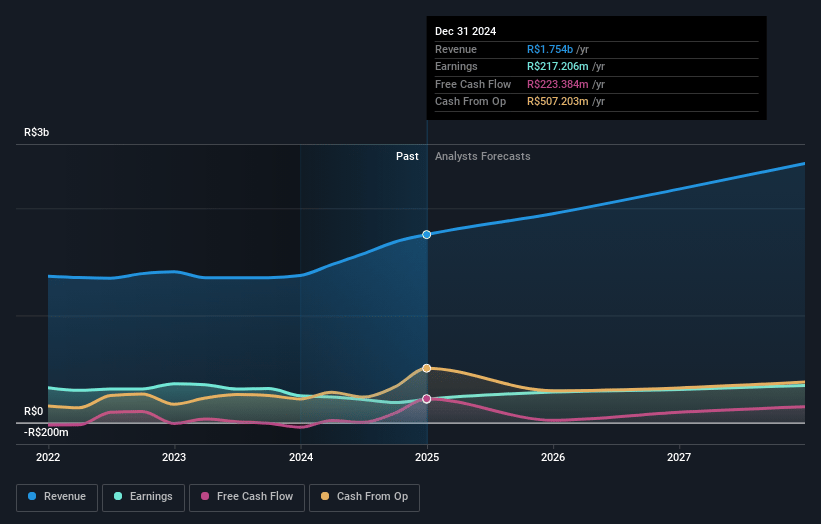
Task: Click the pink Free Cash Flow legend dot
Action: pos(205,496)
